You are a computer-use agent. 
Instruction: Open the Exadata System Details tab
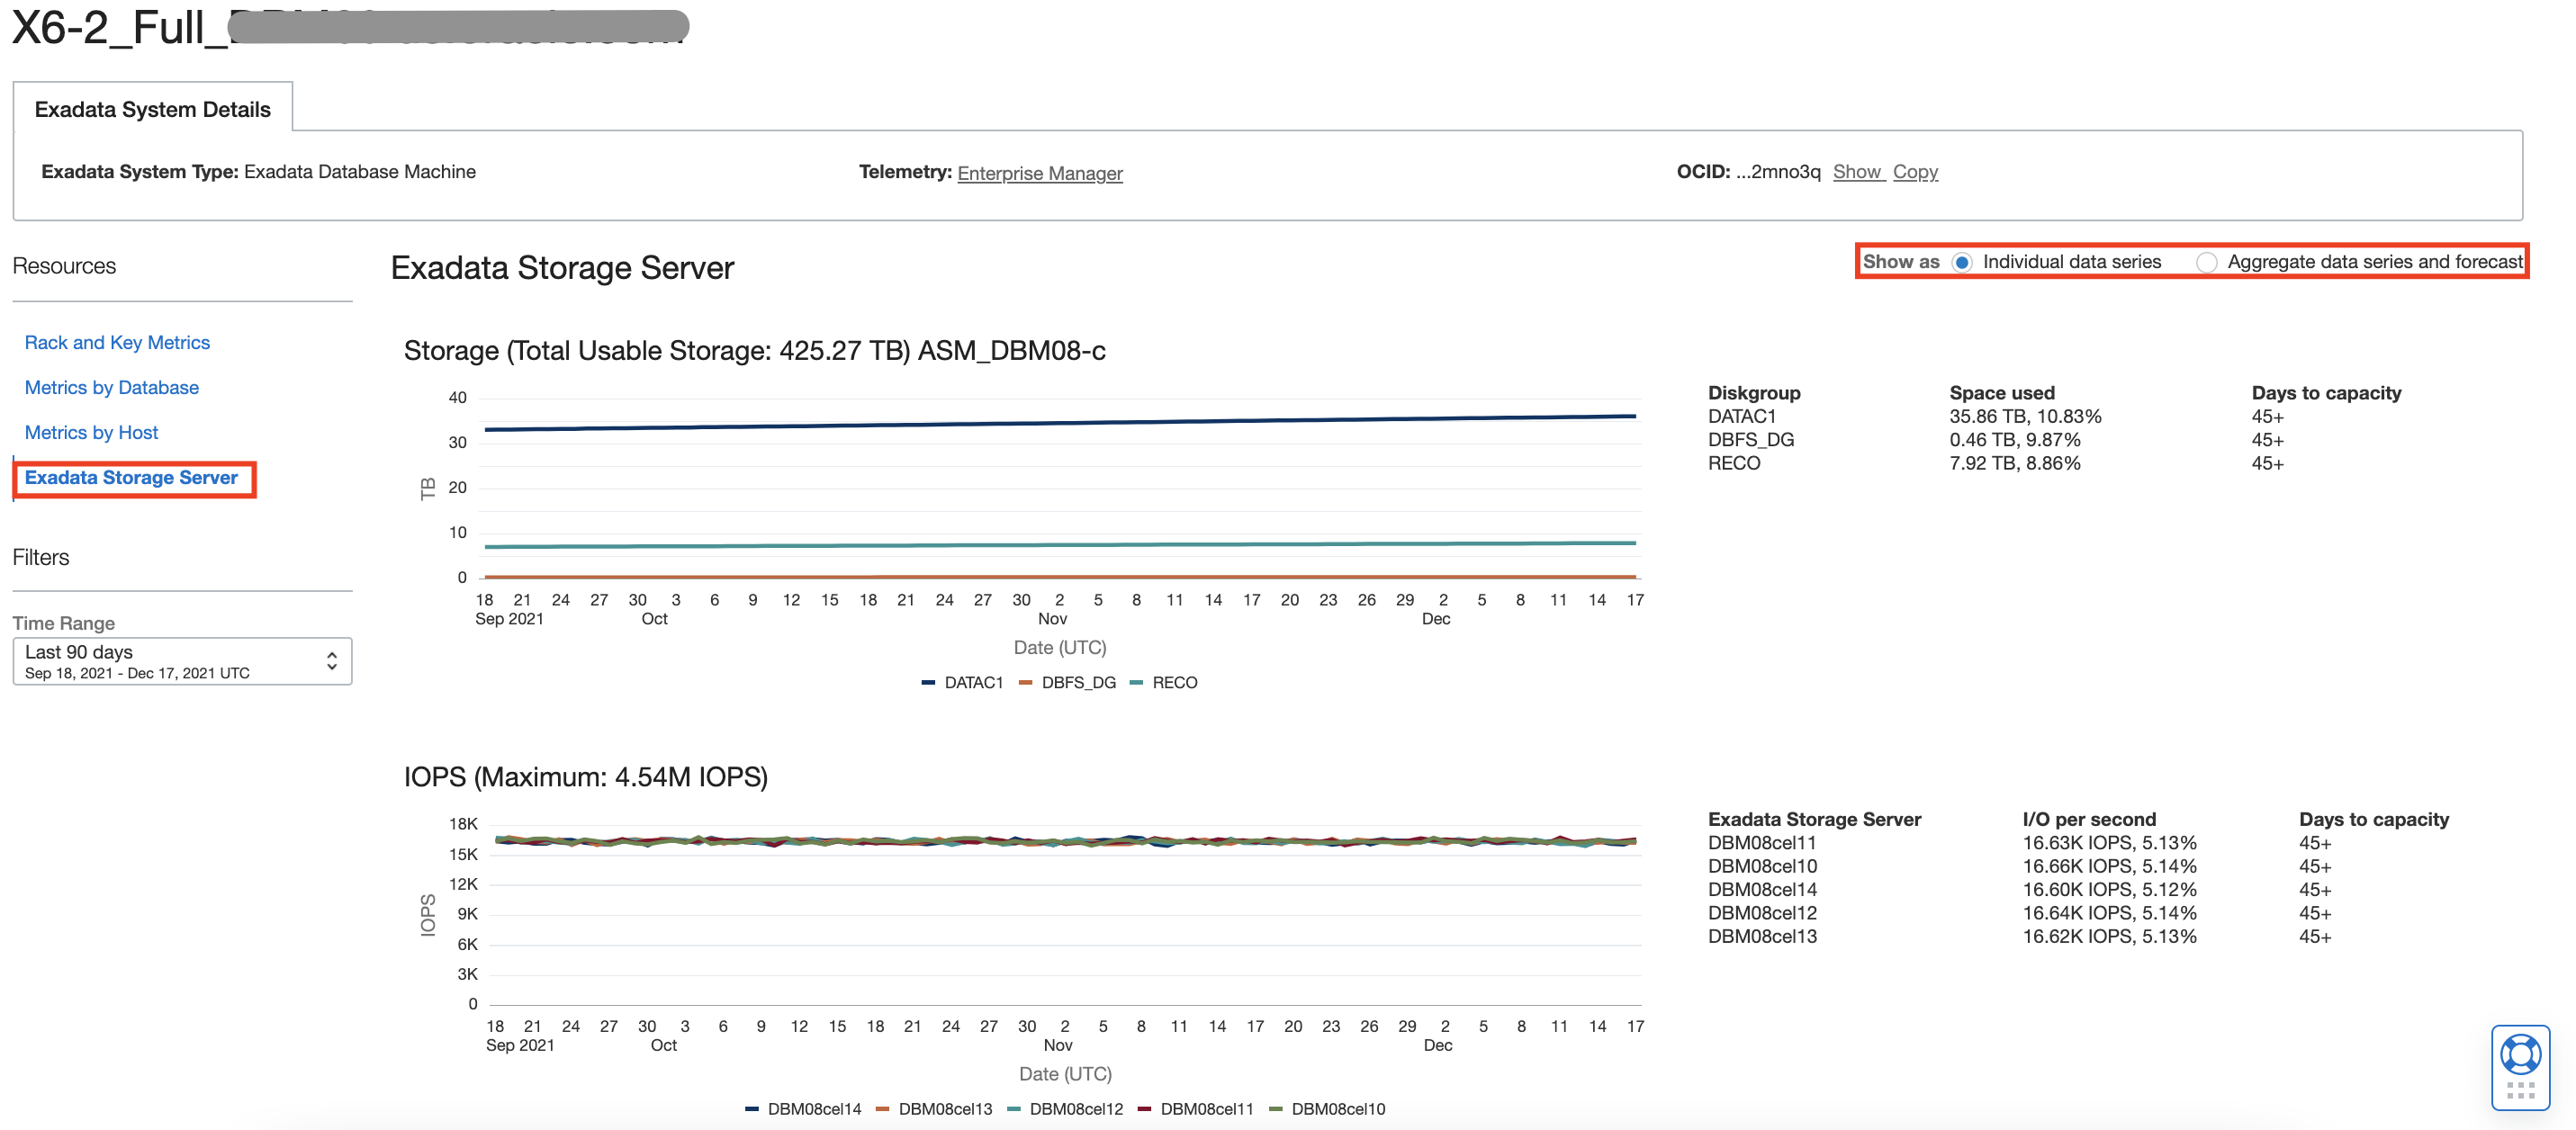[x=152, y=109]
